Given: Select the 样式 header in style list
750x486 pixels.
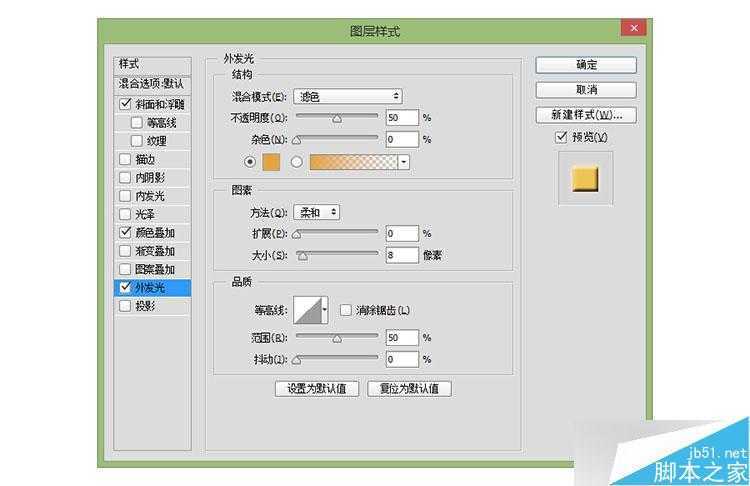Looking at the screenshot, I should coord(152,64).
